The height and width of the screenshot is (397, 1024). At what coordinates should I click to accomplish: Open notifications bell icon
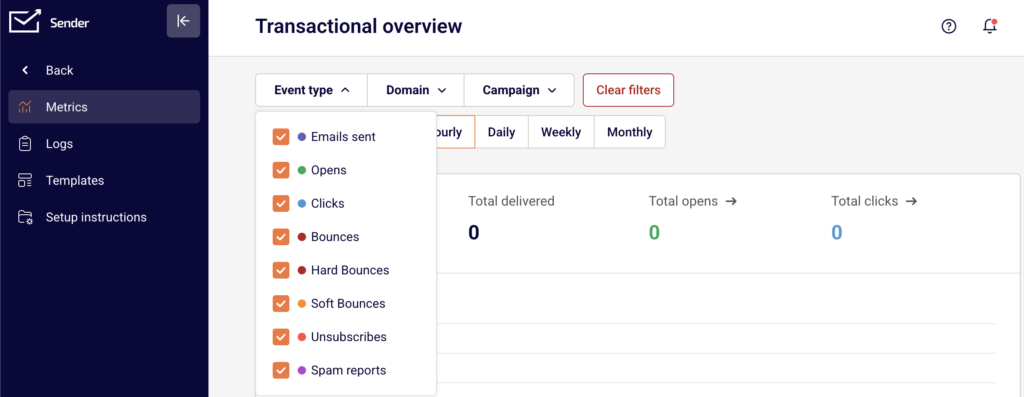[990, 27]
